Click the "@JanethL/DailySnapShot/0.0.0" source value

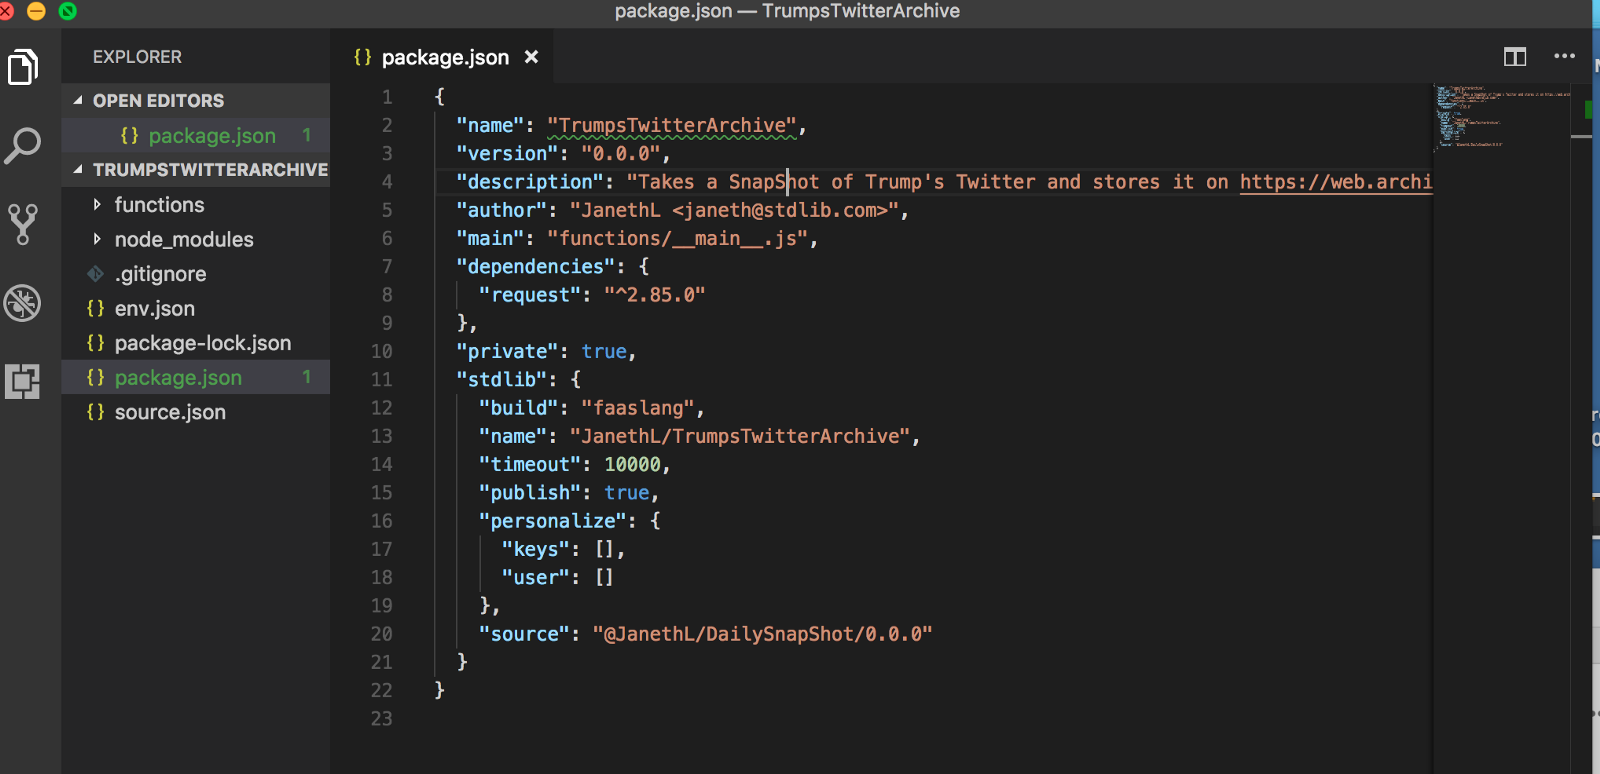[x=762, y=634]
